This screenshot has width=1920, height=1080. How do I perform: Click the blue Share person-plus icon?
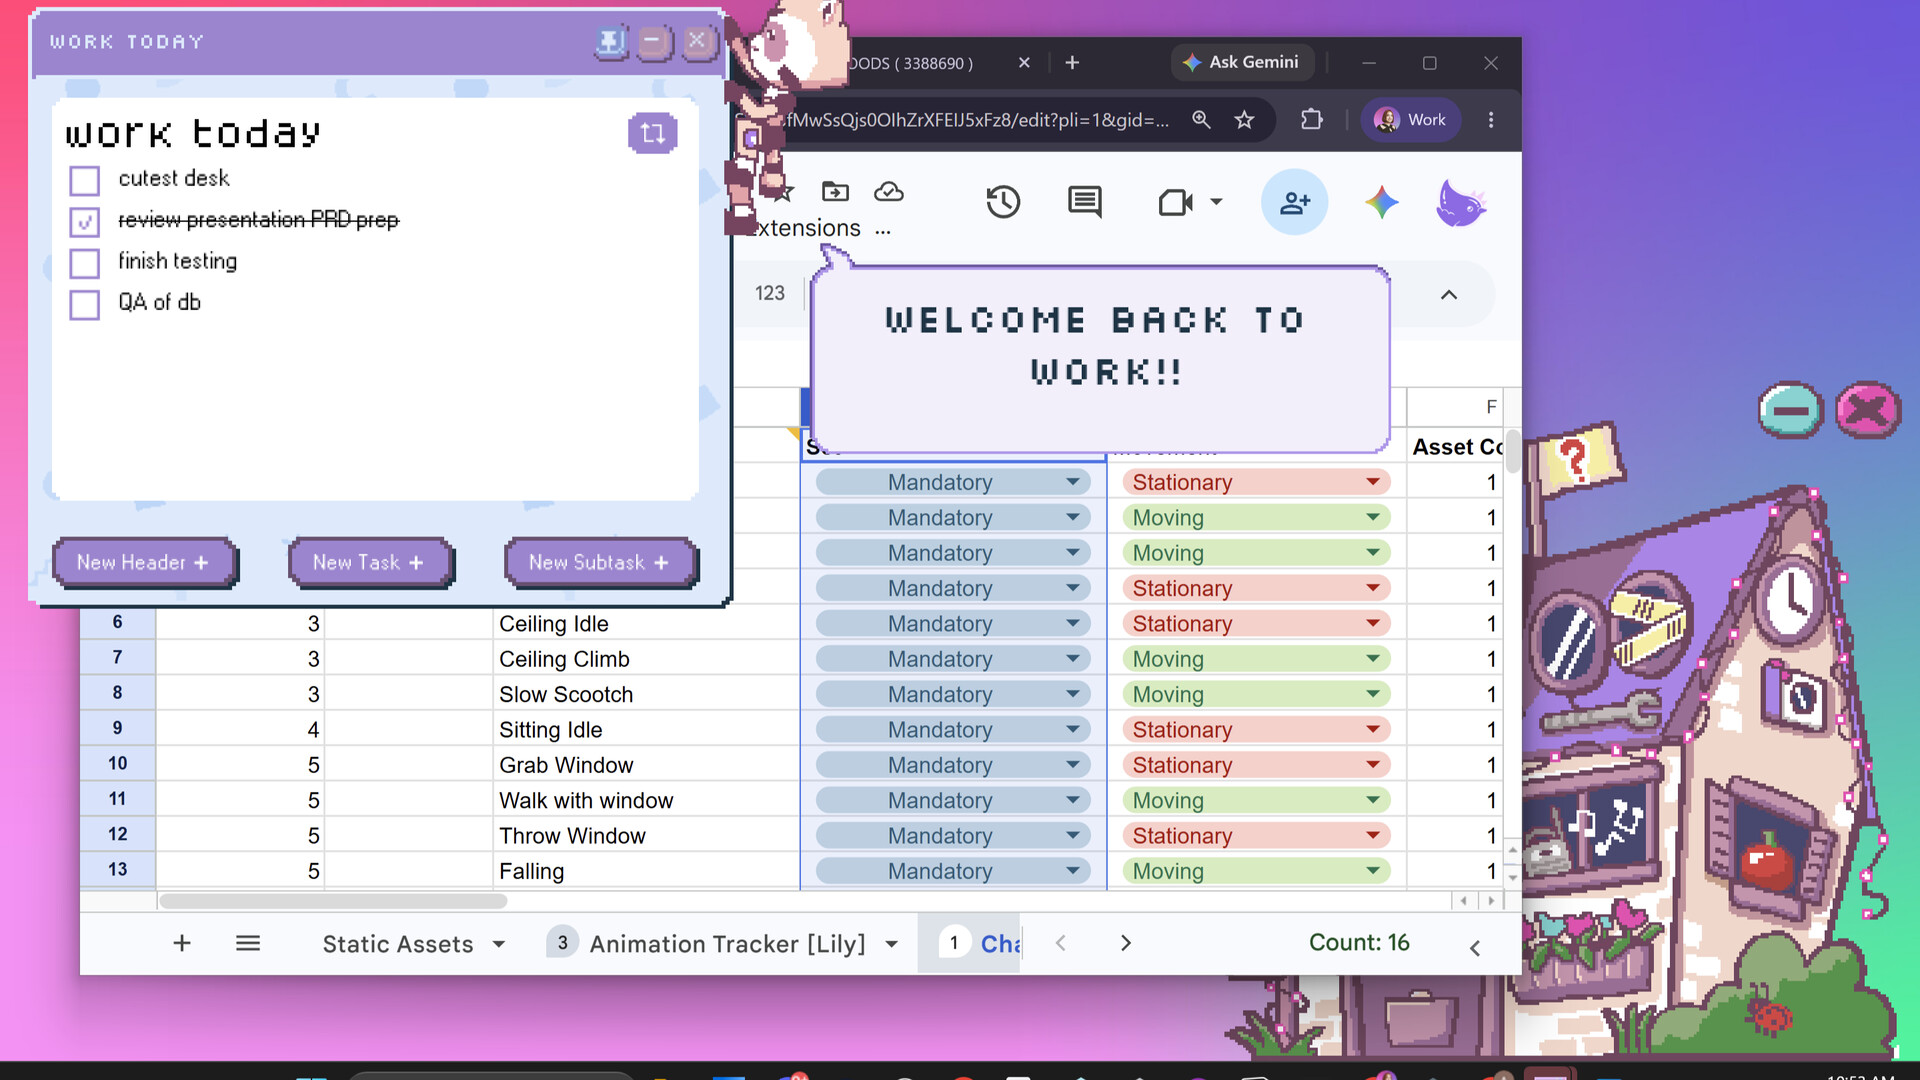point(1294,202)
